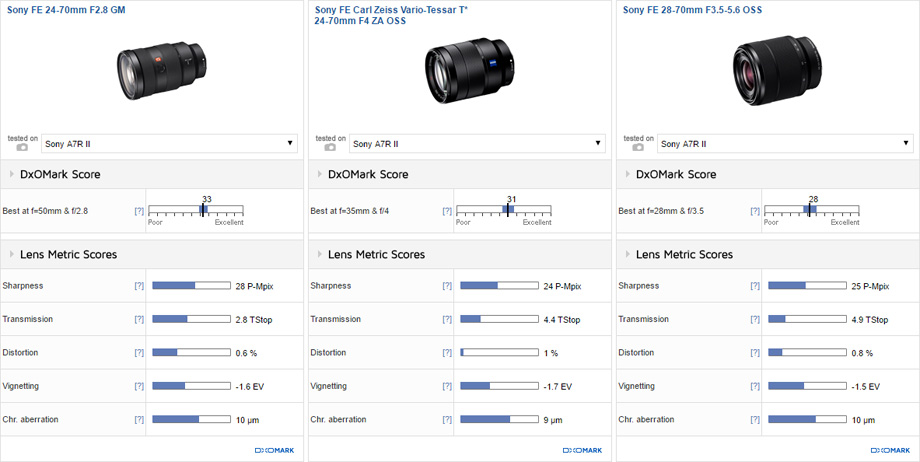Open Sony FE 28-70mm F3.5-5.6 OSS title link
Image resolution: width=920 pixels, height=462 pixels.
(x=692, y=10)
